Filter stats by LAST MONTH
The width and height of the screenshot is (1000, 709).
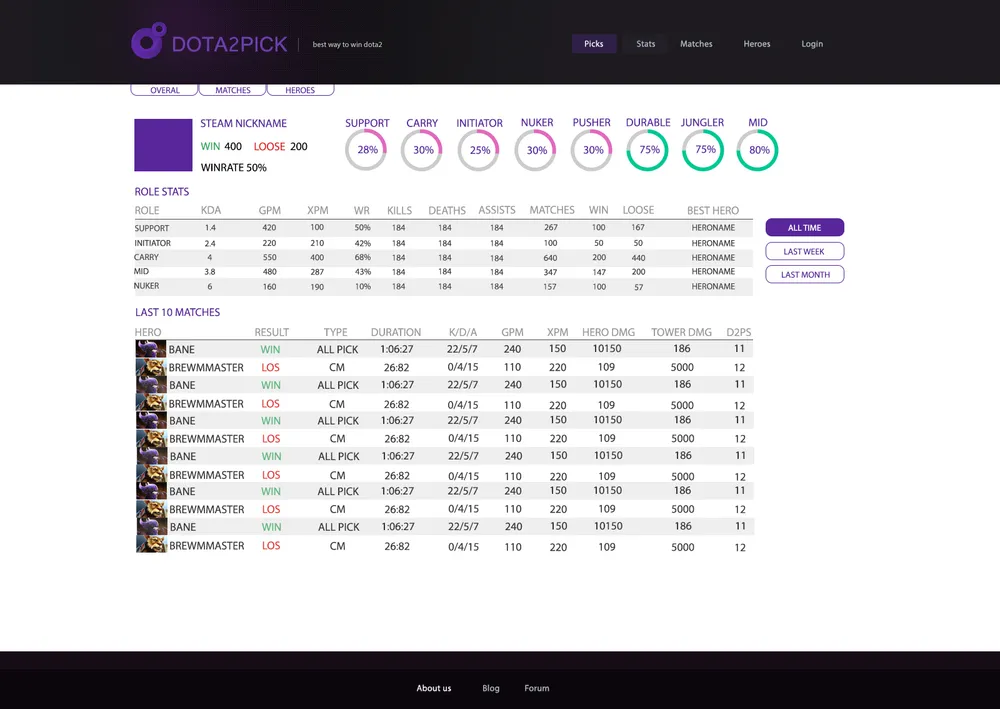[805, 275]
